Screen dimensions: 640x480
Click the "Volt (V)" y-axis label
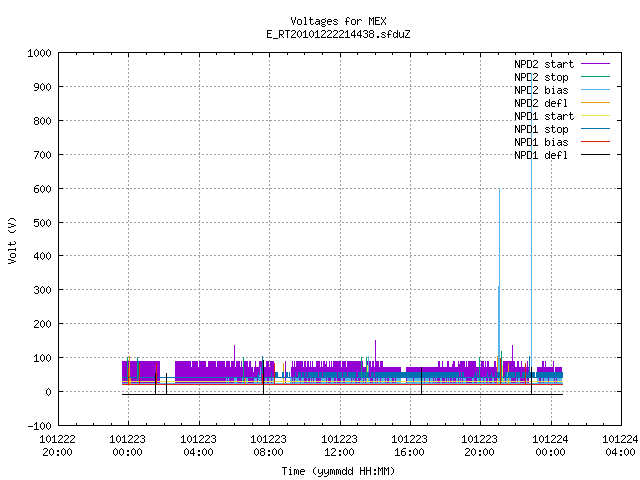coord(12,240)
